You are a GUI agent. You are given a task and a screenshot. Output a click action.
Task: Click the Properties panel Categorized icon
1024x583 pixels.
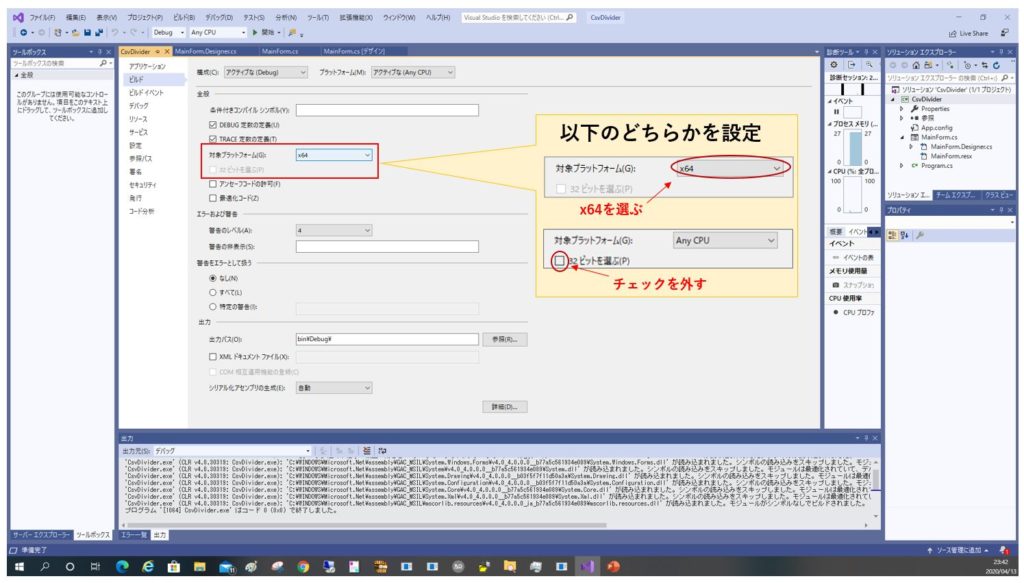(892, 235)
